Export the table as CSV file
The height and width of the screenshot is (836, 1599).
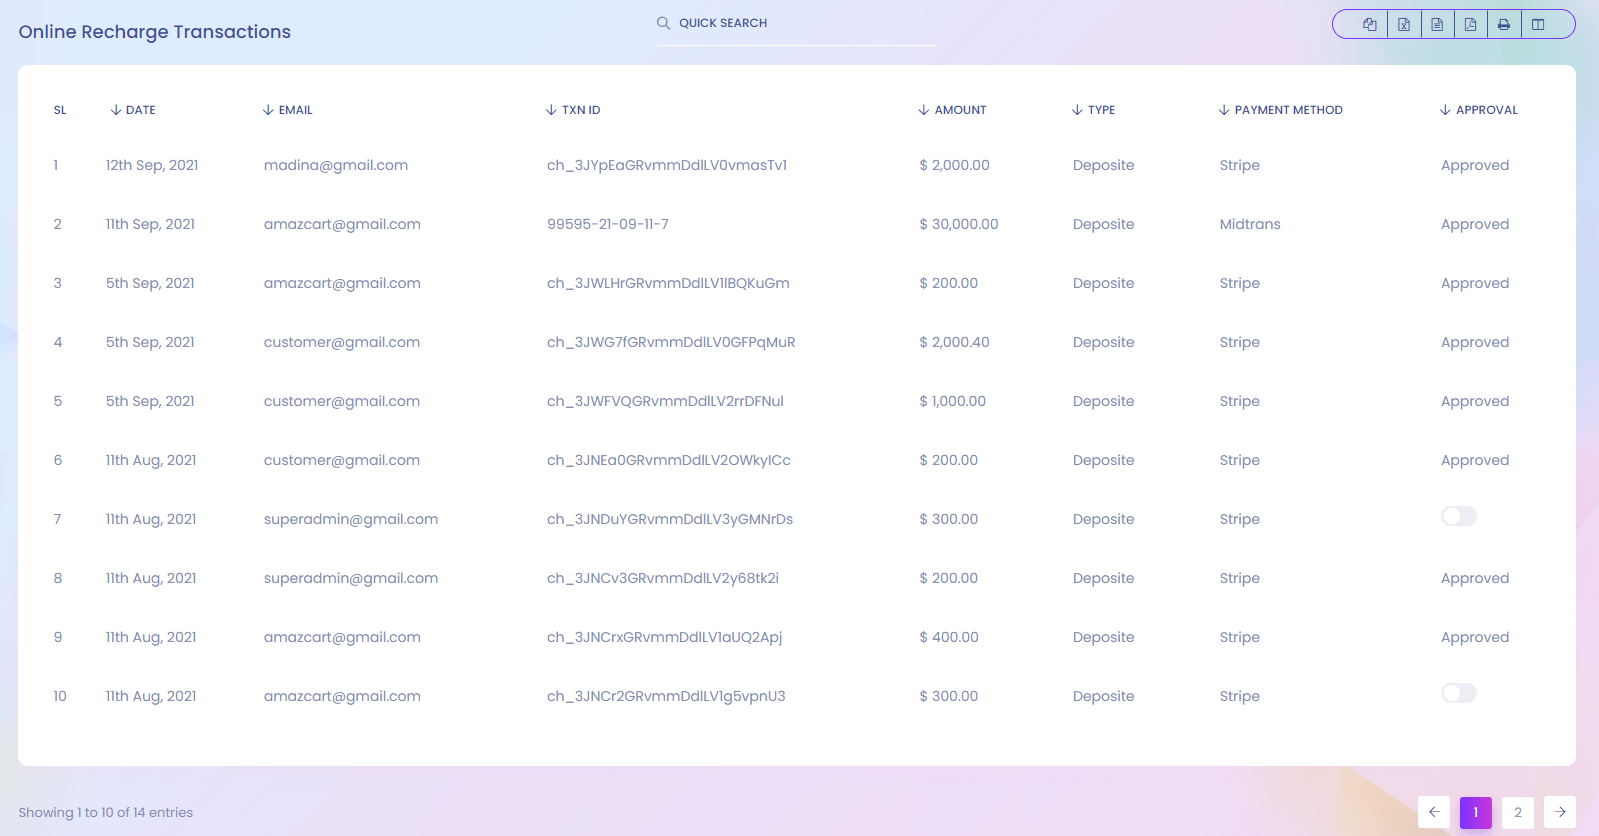pos(1437,24)
